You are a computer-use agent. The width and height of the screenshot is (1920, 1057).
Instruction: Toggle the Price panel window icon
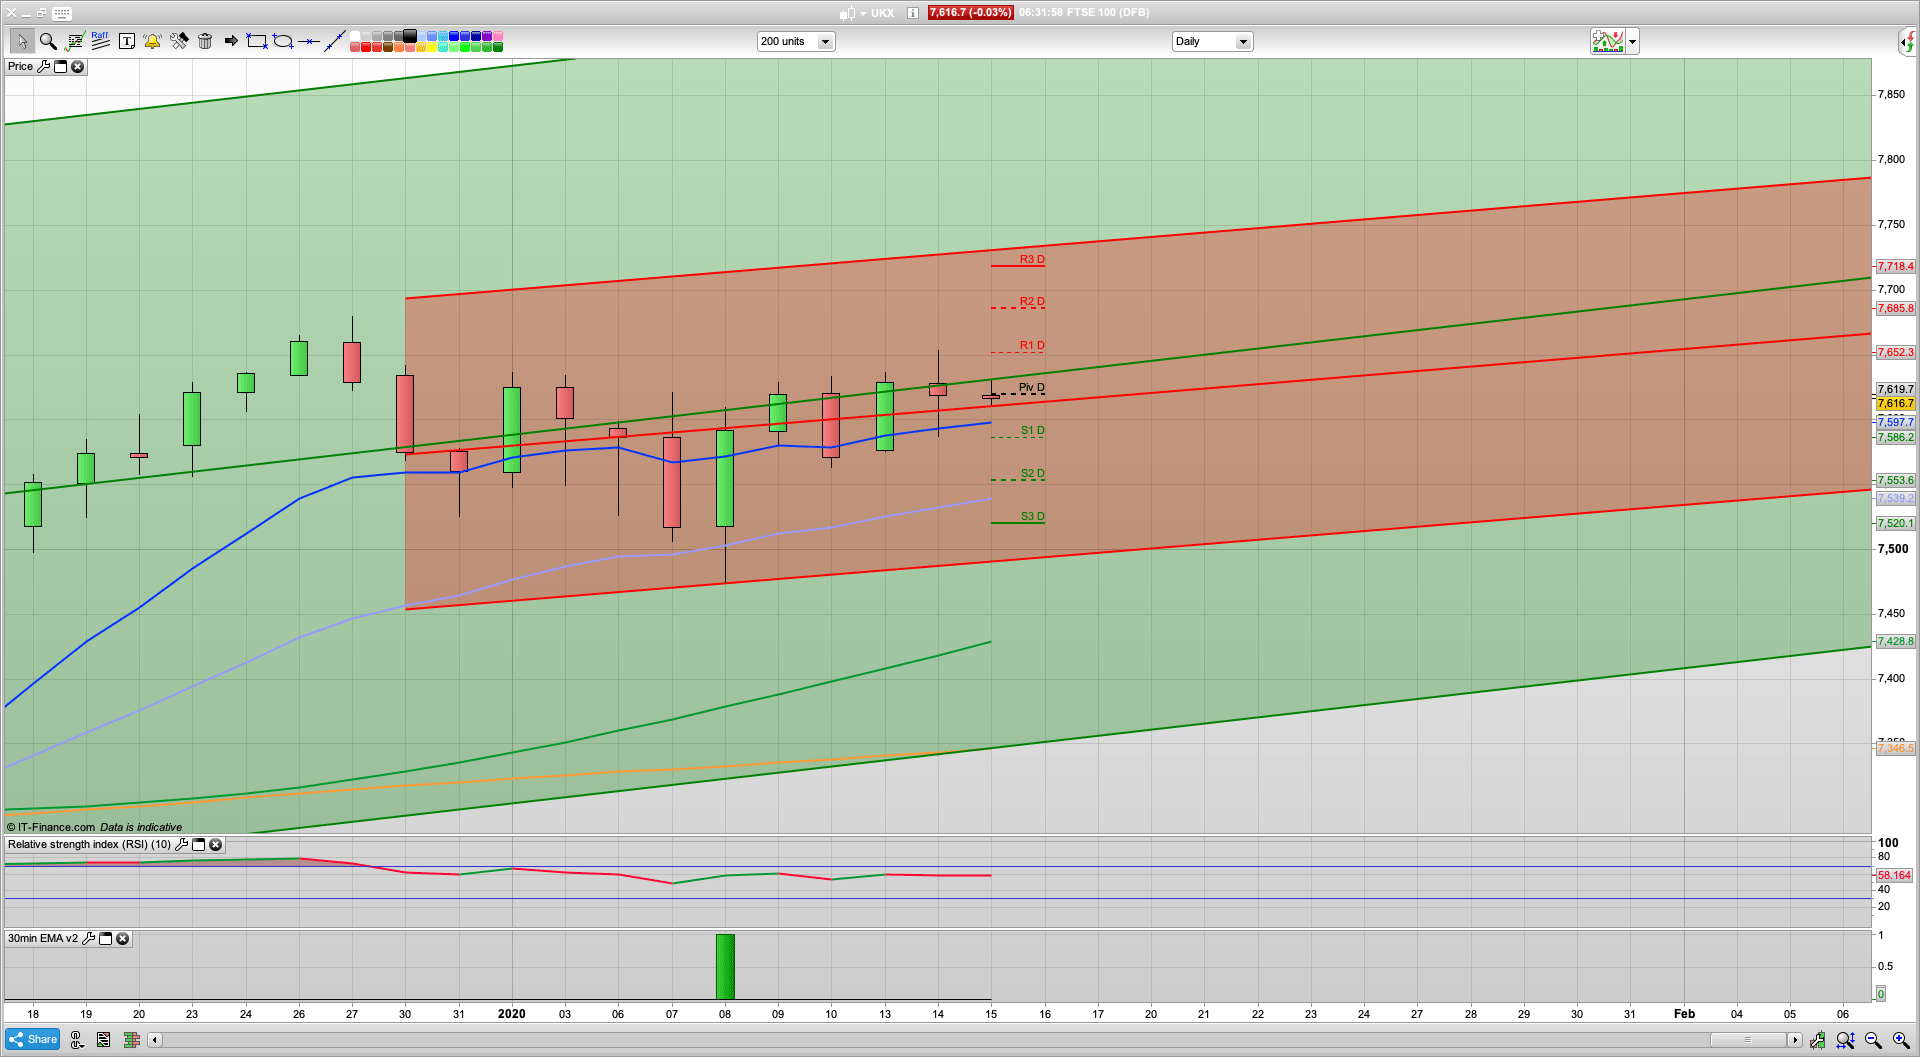(60, 67)
